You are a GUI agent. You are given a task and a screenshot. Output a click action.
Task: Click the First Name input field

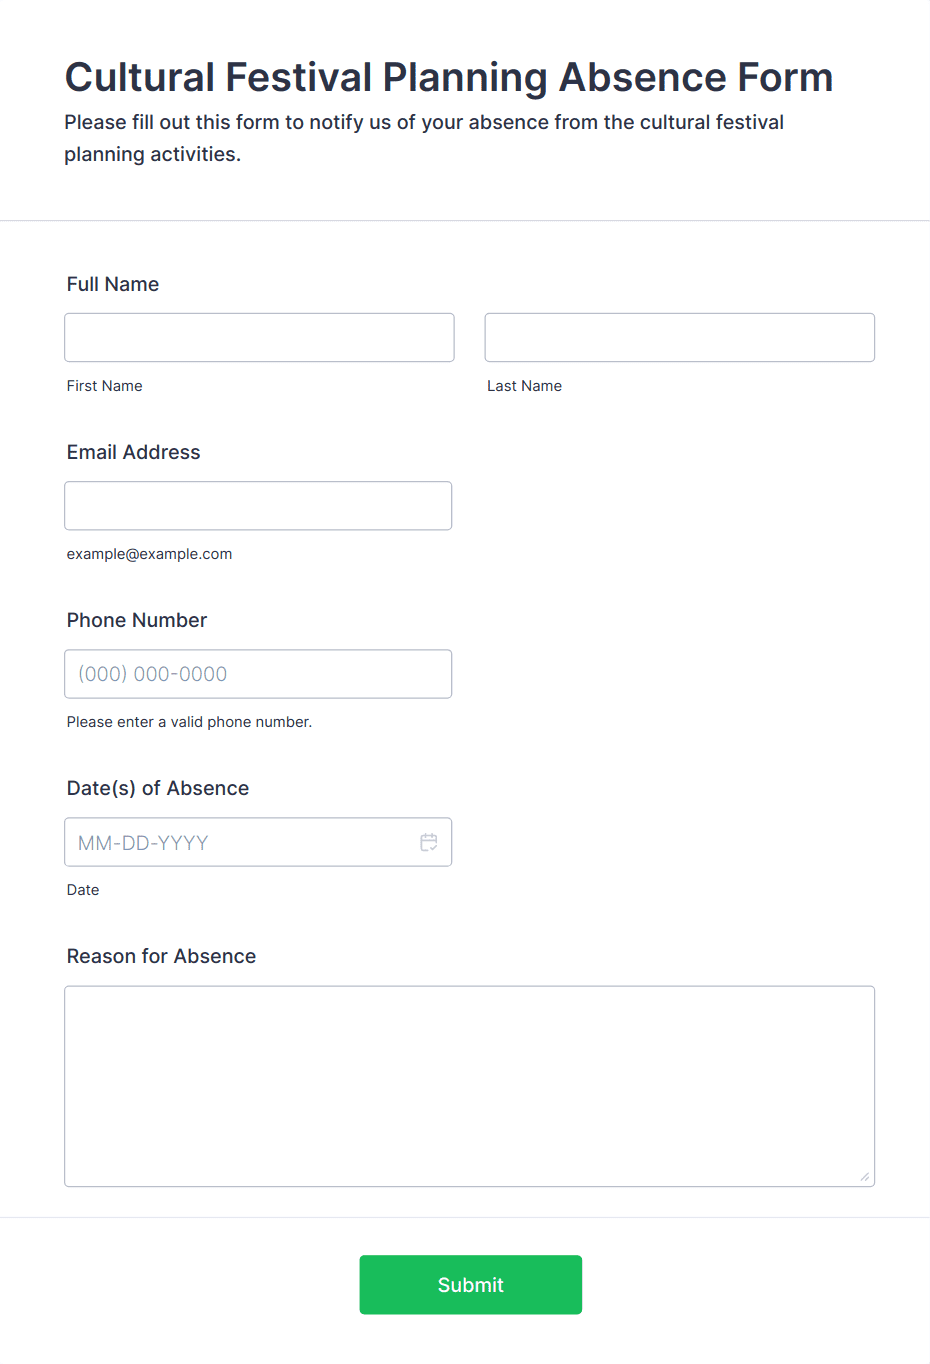[x=259, y=337]
